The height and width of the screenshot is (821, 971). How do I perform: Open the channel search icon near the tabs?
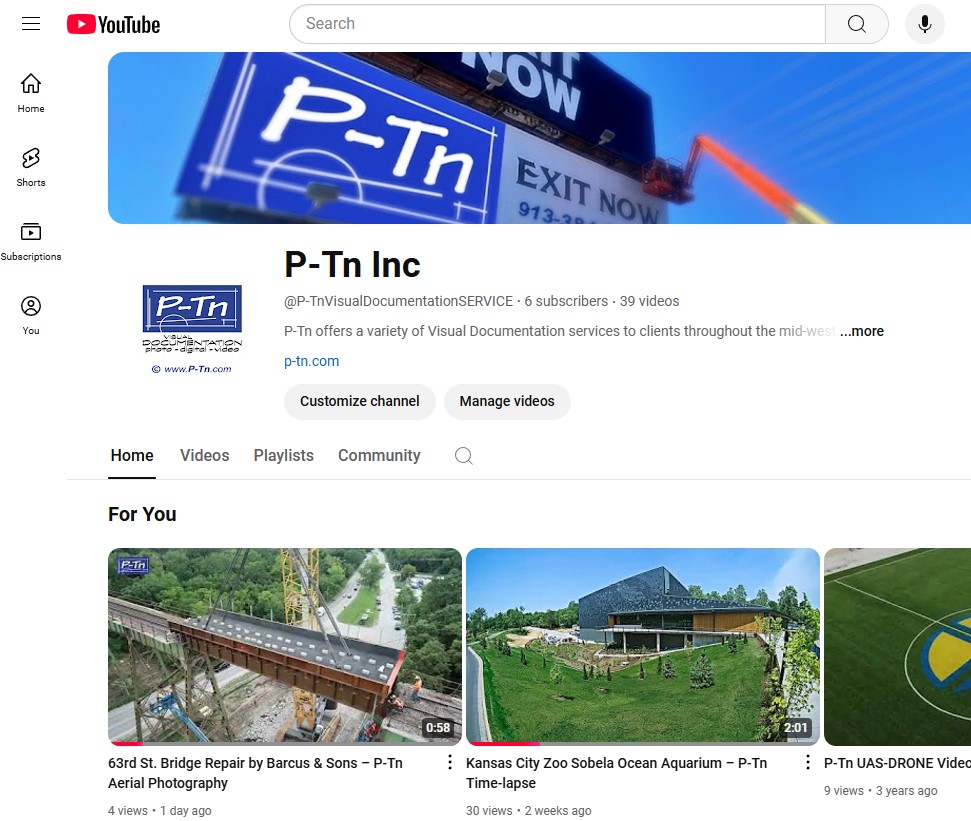[x=463, y=455]
